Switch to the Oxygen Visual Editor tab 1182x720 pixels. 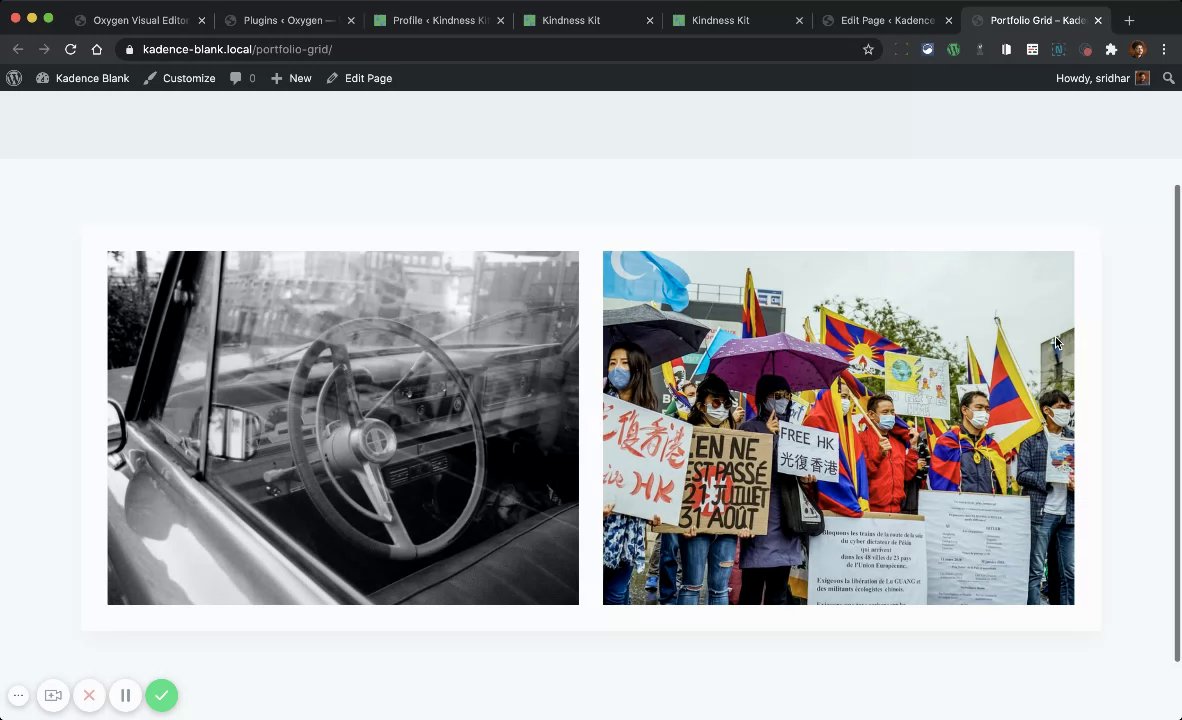click(x=140, y=20)
